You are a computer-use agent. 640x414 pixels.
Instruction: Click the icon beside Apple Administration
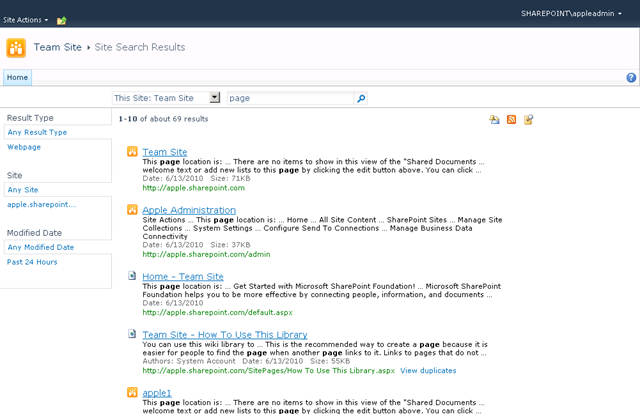coord(132,209)
